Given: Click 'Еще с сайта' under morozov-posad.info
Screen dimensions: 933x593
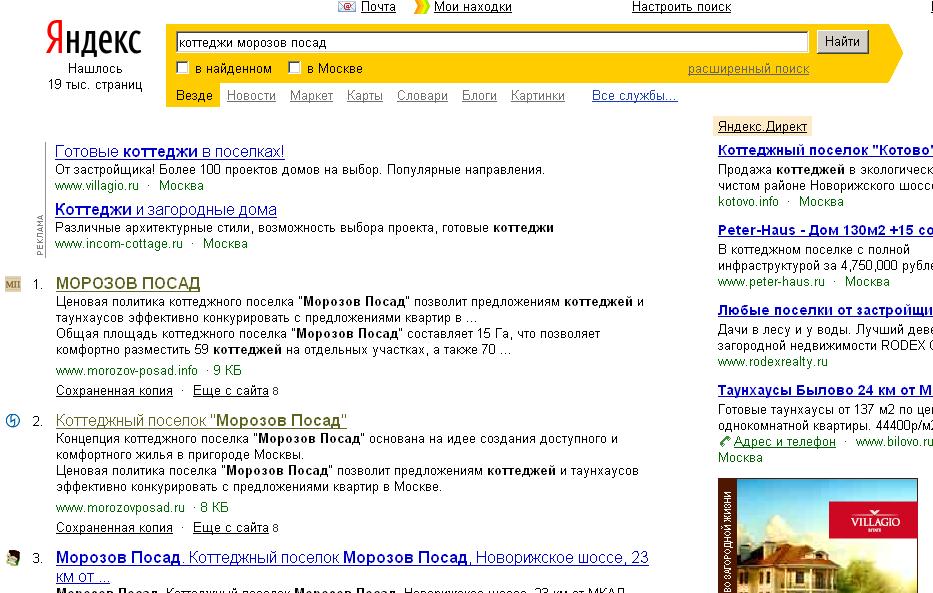Looking at the screenshot, I should pyautogui.click(x=231, y=391).
